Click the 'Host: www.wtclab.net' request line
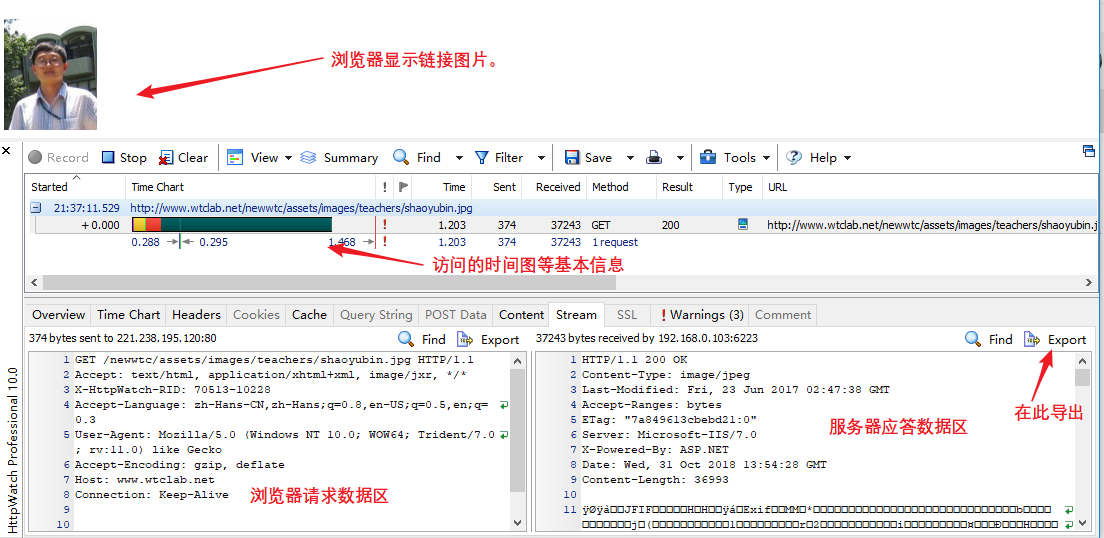This screenshot has height=538, width=1104. coord(145,480)
